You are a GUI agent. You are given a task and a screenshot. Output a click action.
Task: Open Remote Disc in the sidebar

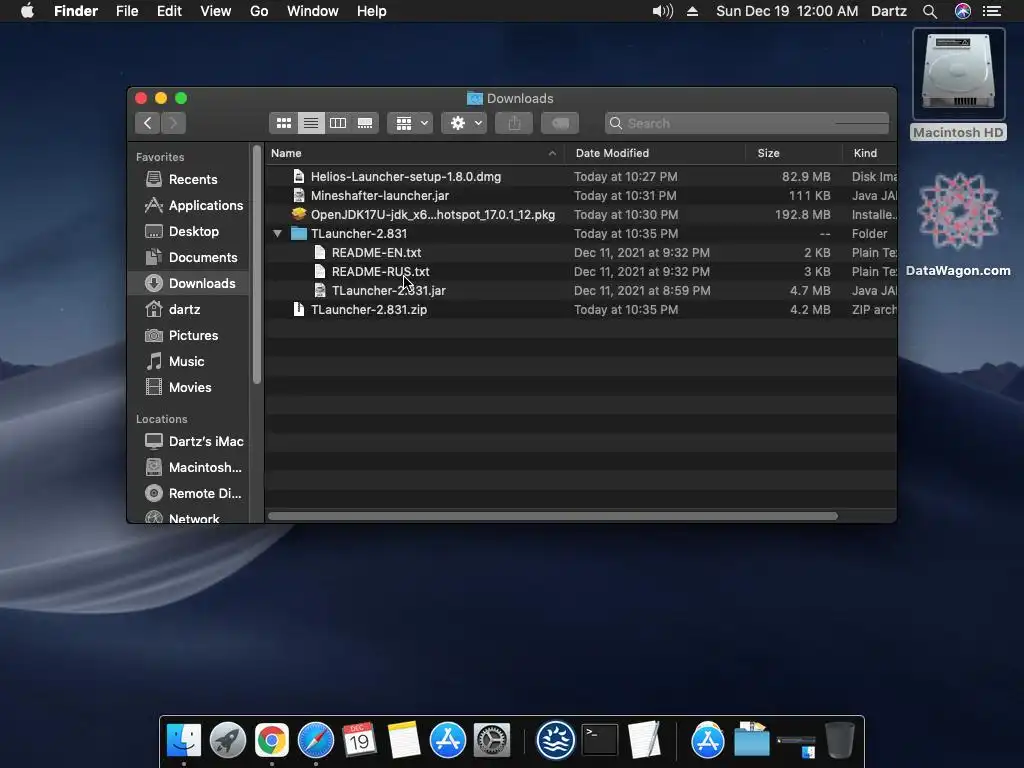coord(189,494)
